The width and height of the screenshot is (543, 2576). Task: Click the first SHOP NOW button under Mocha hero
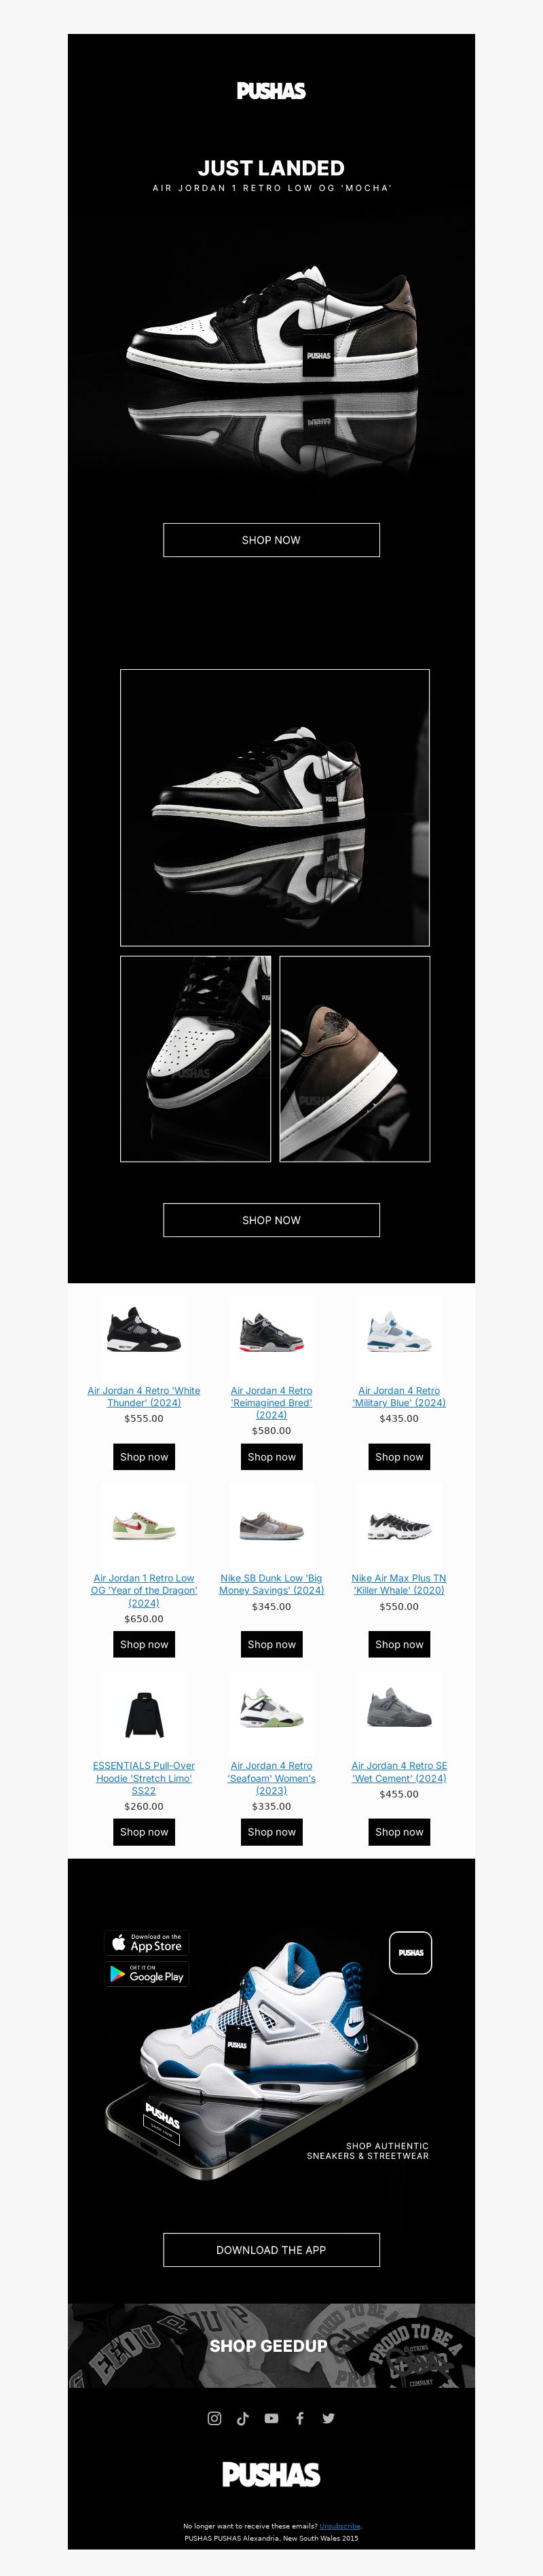click(x=271, y=540)
